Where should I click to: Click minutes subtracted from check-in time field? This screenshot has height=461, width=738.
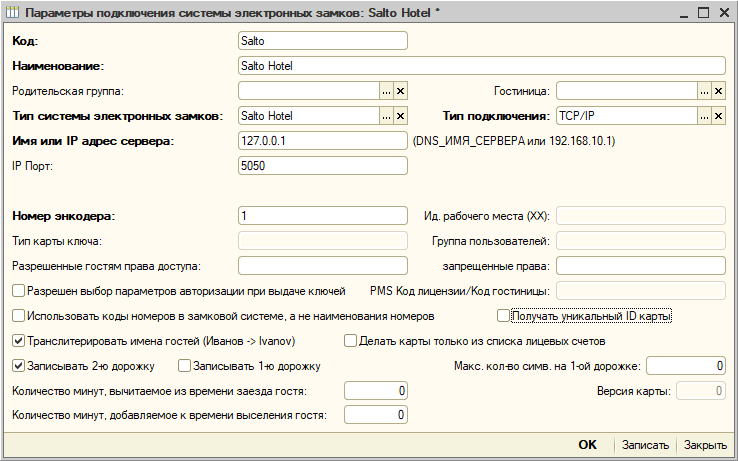(376, 390)
